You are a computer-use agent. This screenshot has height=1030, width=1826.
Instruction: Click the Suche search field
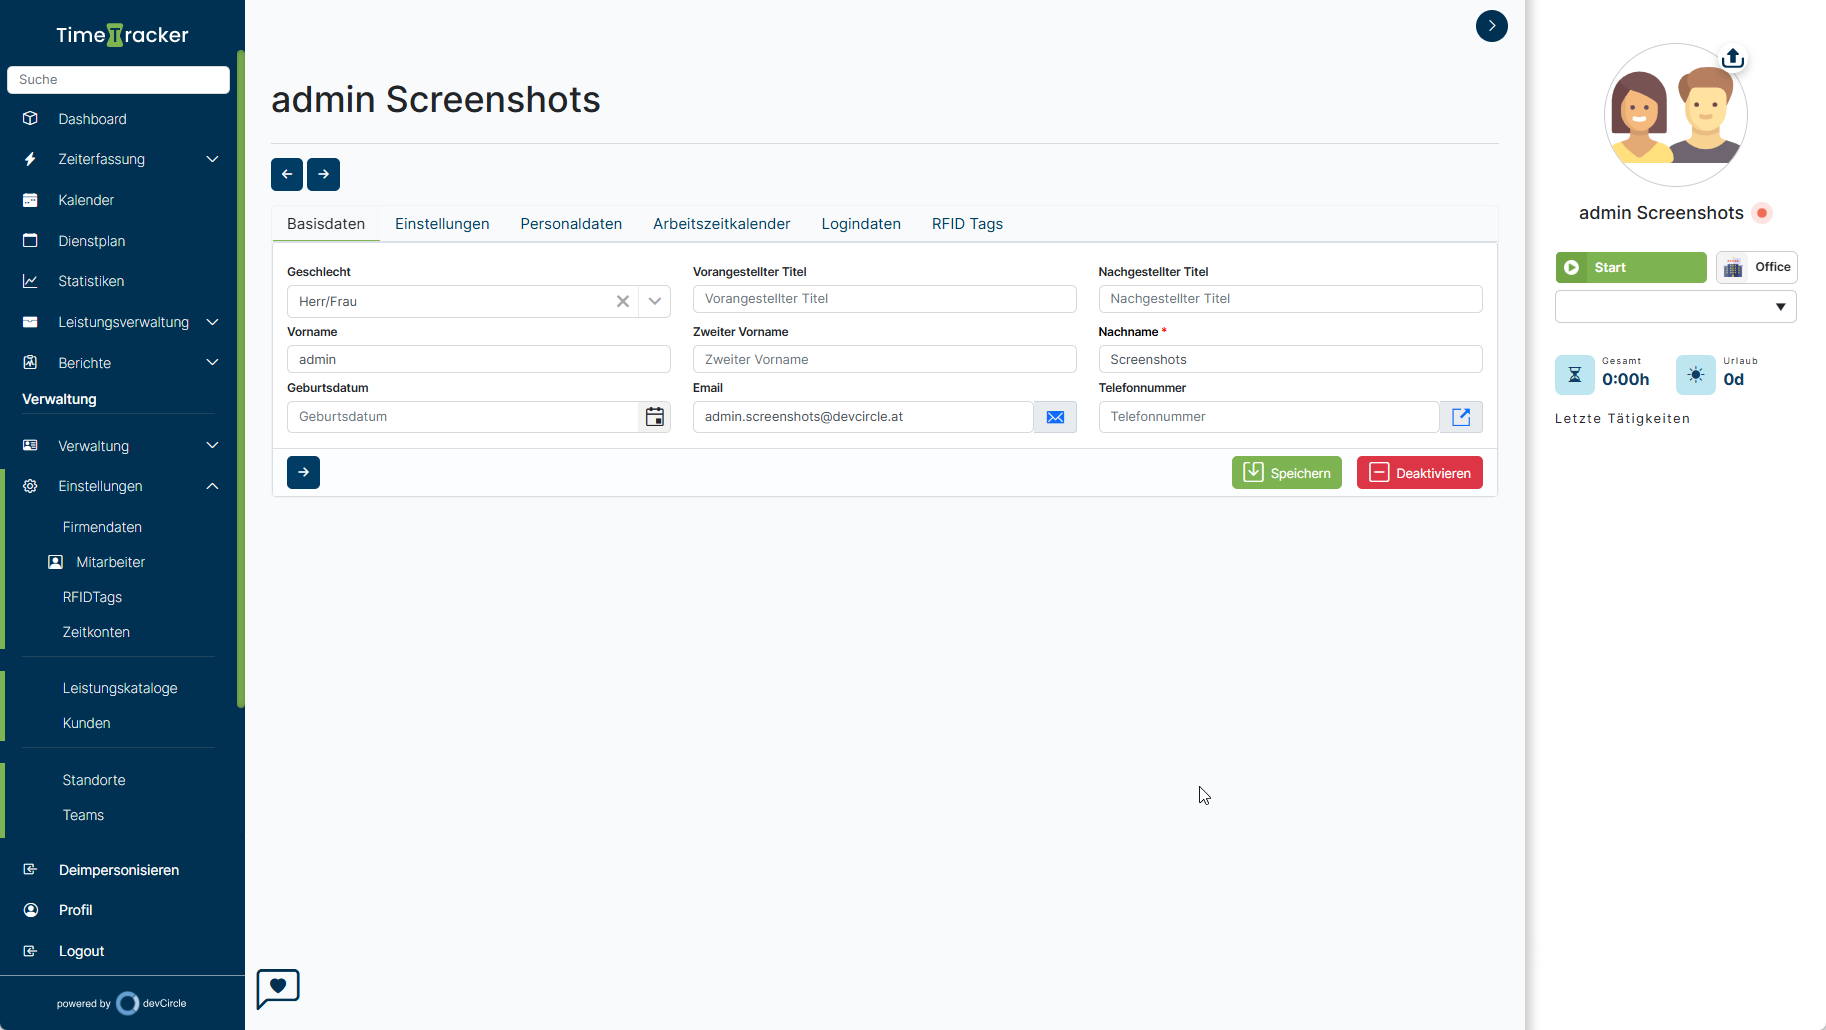pos(118,80)
